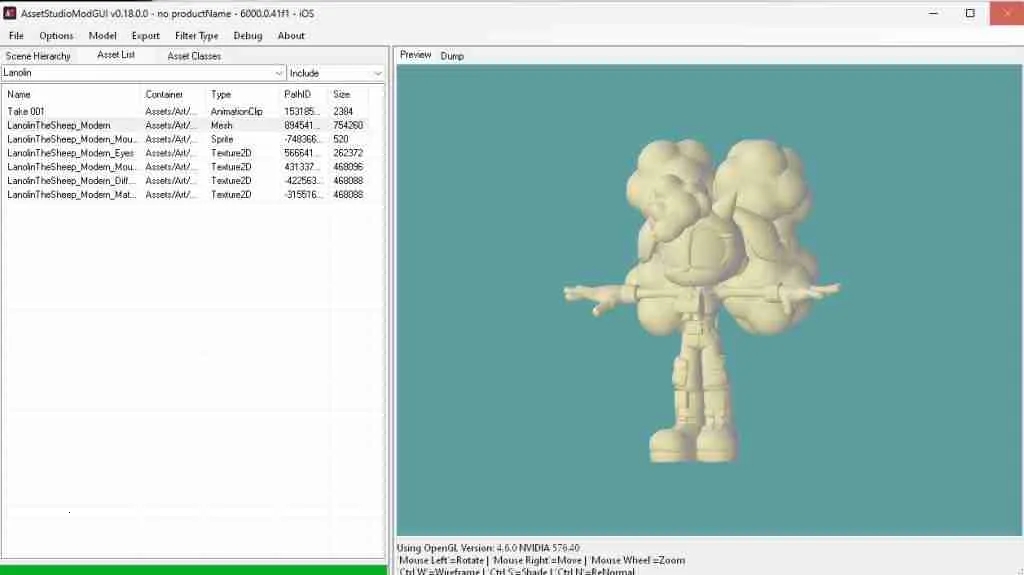Sort assets by Container column header

(x=174, y=95)
